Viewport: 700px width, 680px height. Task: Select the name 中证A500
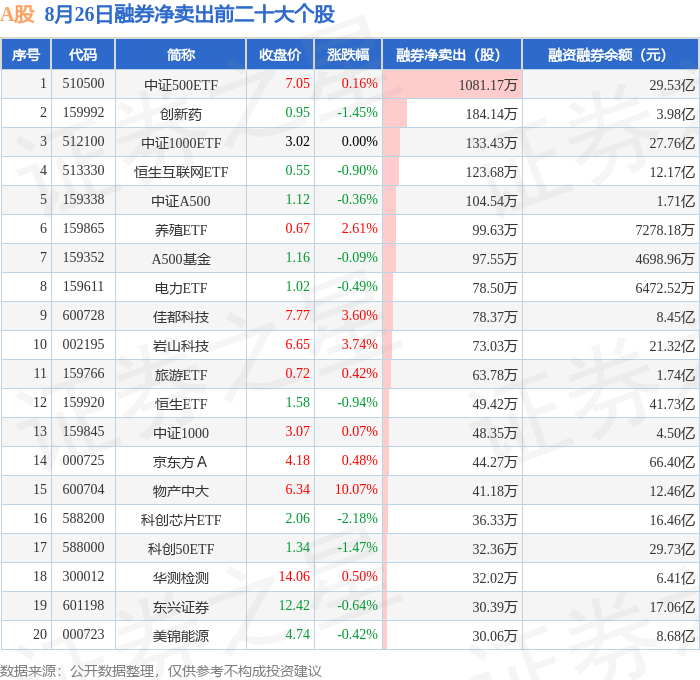[181, 201]
